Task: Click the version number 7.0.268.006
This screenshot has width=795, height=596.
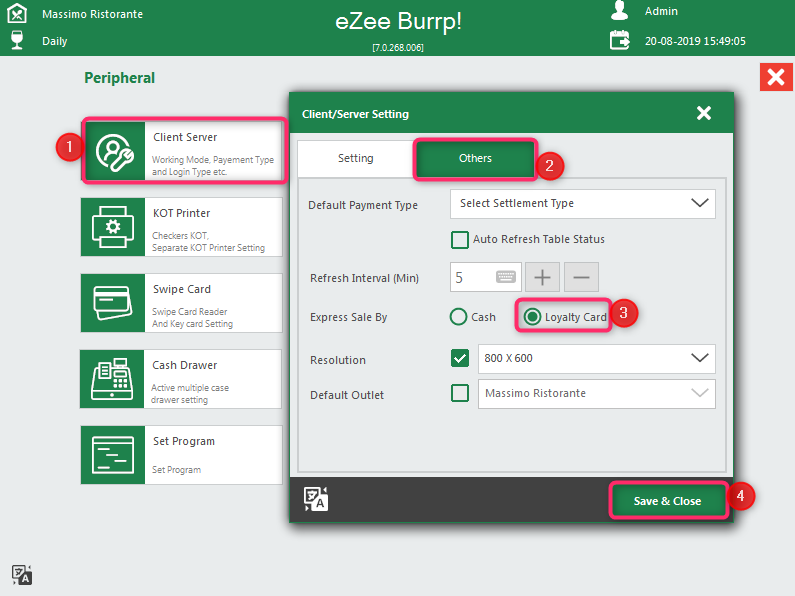Action: (x=398, y=48)
